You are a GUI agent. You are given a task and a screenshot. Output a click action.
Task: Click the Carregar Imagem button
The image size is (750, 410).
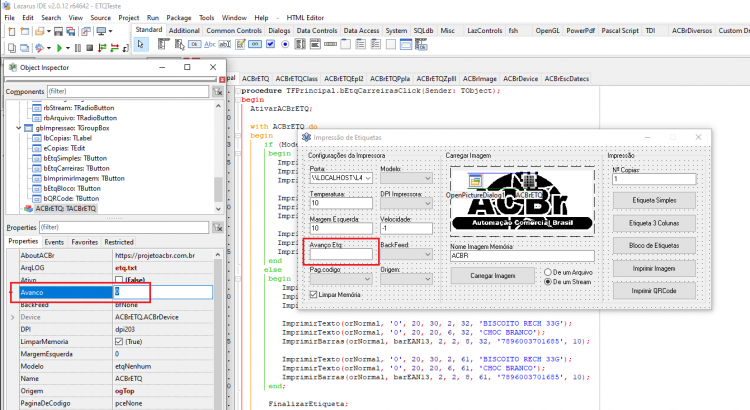click(x=492, y=276)
